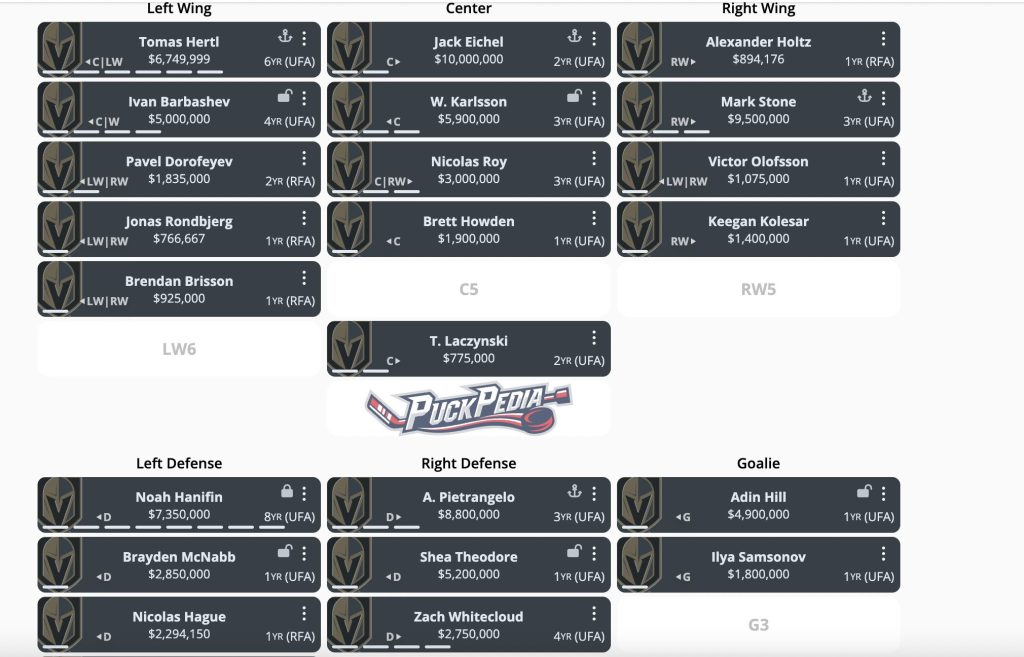Click the closed lock icon on Noah Hanifin
Screen dimensions: 1024x657
point(286,491)
